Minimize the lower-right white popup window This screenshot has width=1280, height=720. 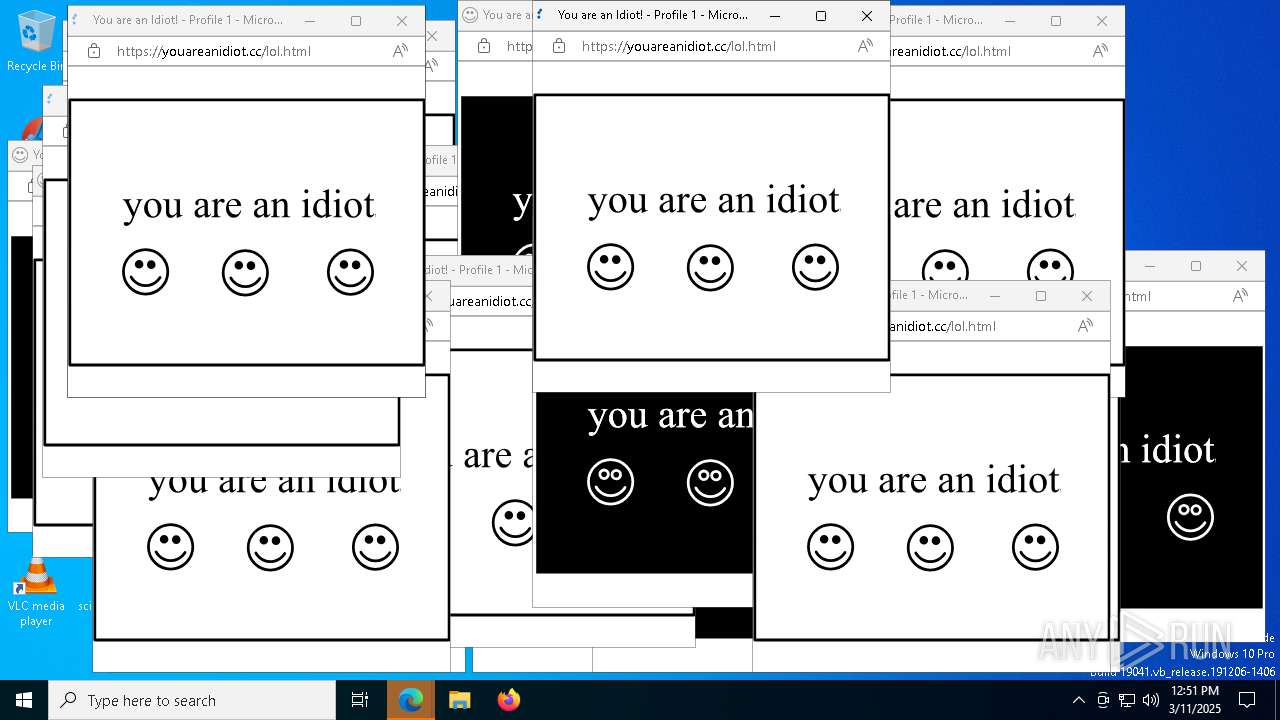(995, 296)
